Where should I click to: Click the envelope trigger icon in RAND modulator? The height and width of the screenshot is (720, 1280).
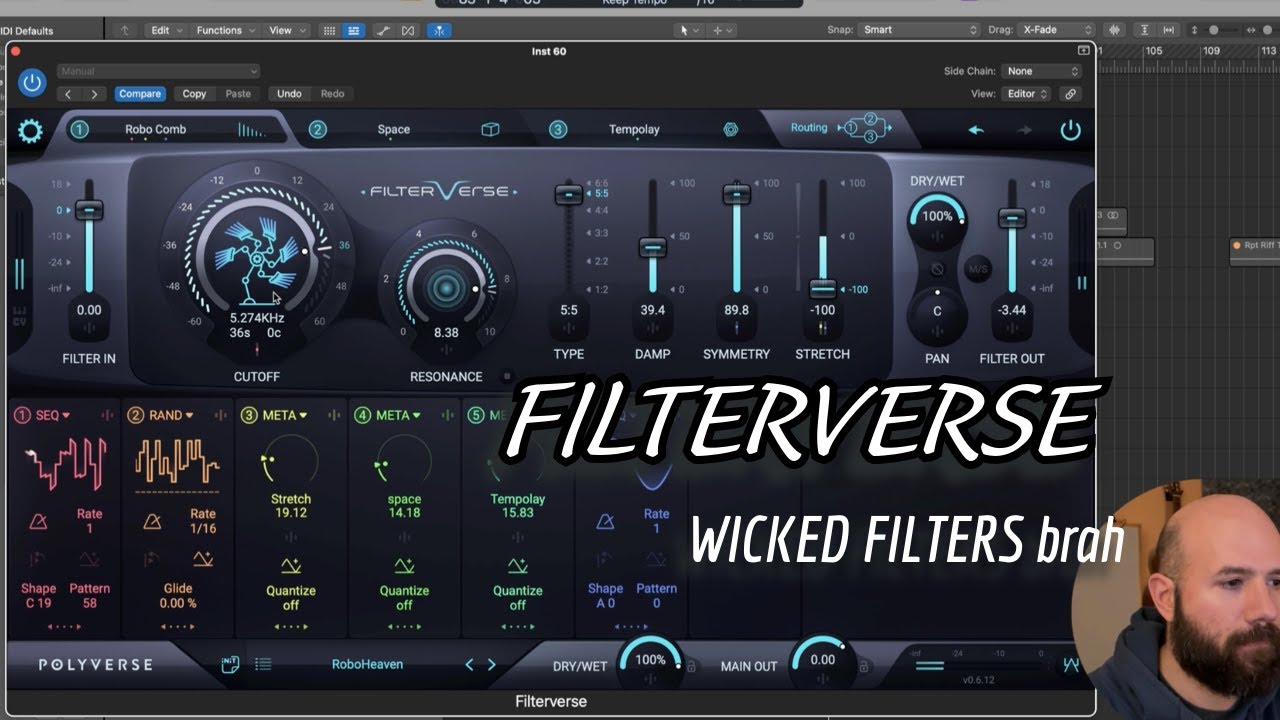pyautogui.click(x=203, y=558)
